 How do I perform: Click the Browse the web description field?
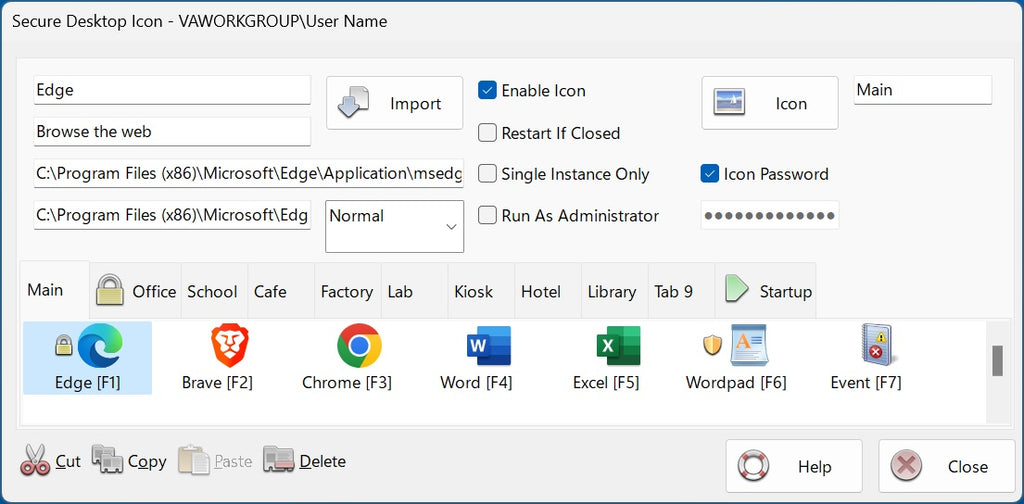[x=172, y=132]
